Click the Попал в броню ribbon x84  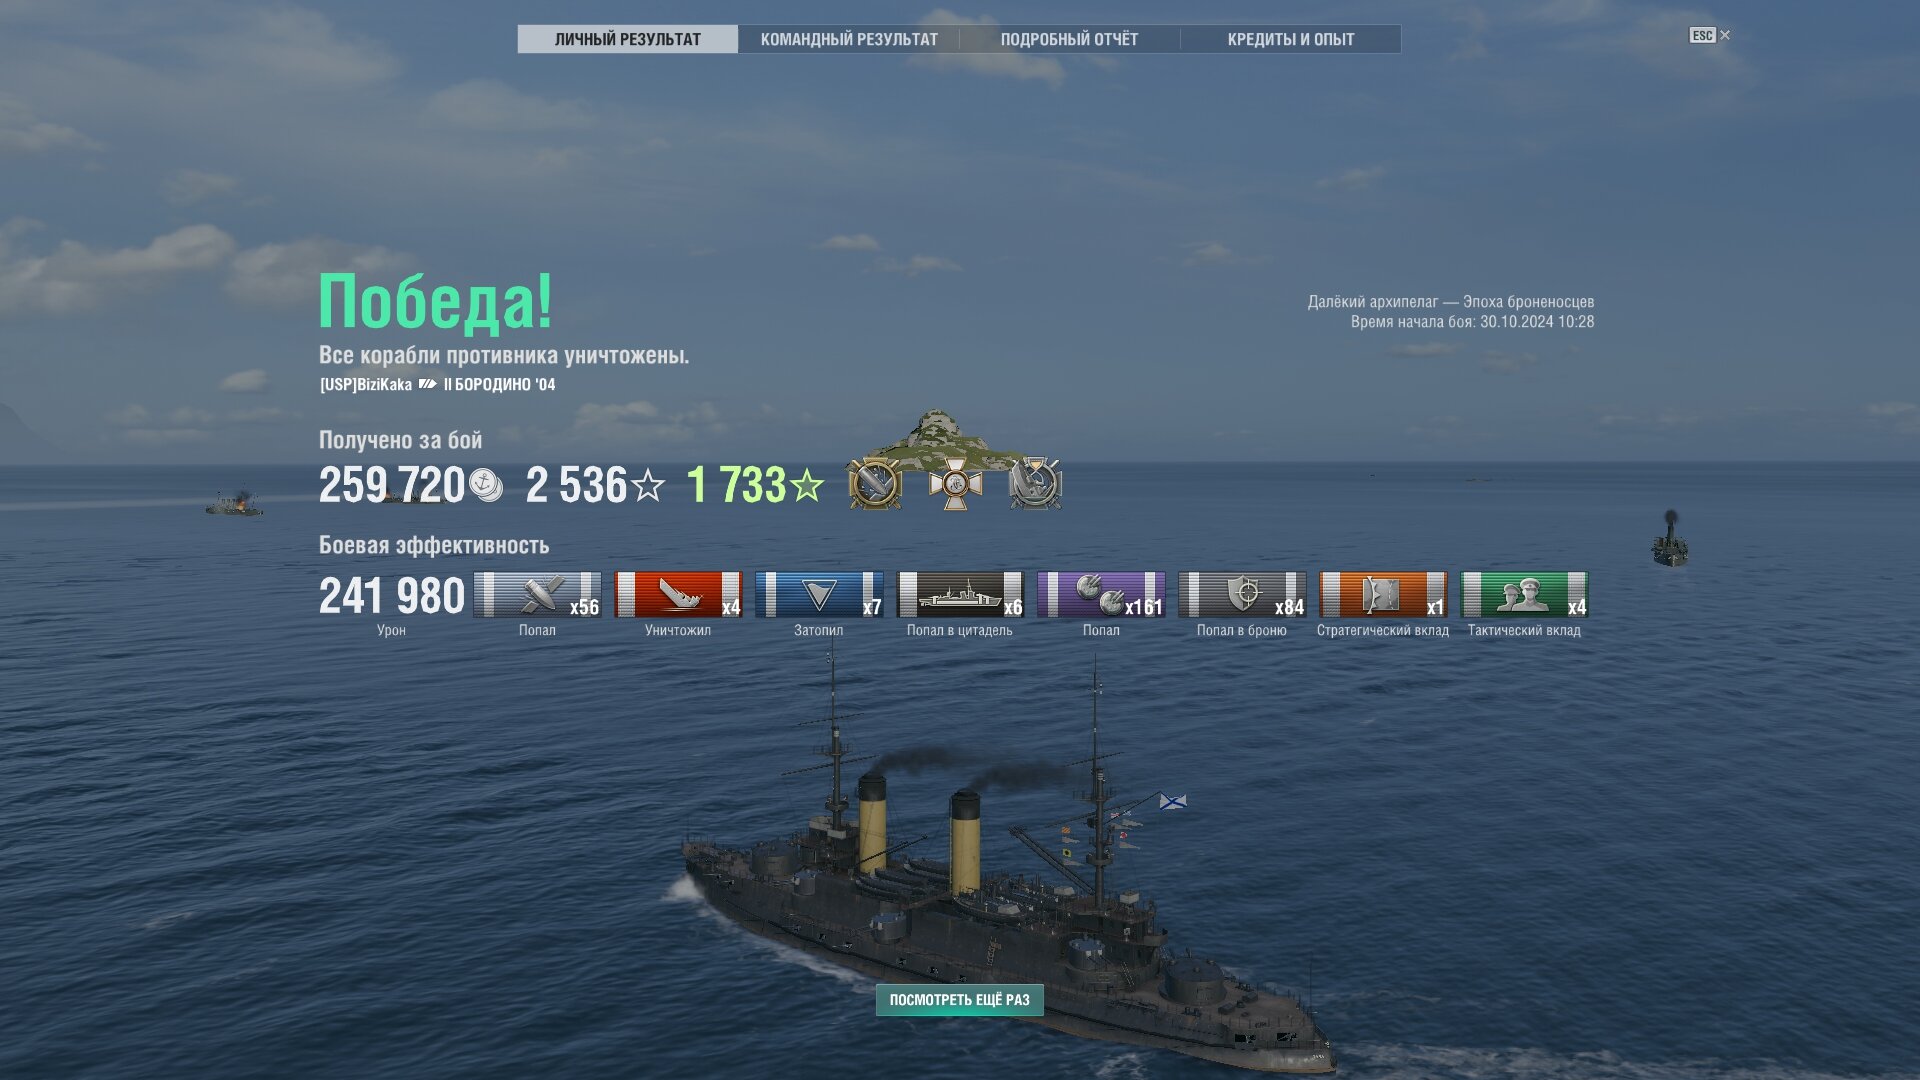[x=1242, y=595]
